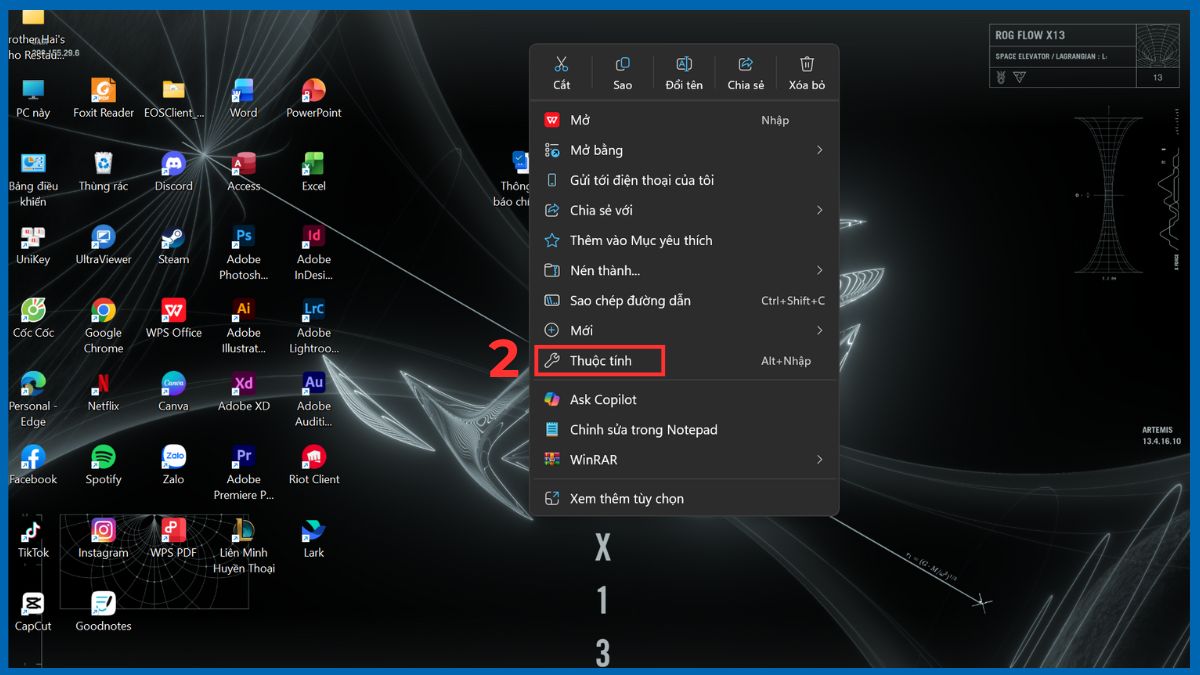1200x675 pixels.
Task: Select the Thùng rác recycle bin icon
Action: pyautogui.click(x=103, y=171)
